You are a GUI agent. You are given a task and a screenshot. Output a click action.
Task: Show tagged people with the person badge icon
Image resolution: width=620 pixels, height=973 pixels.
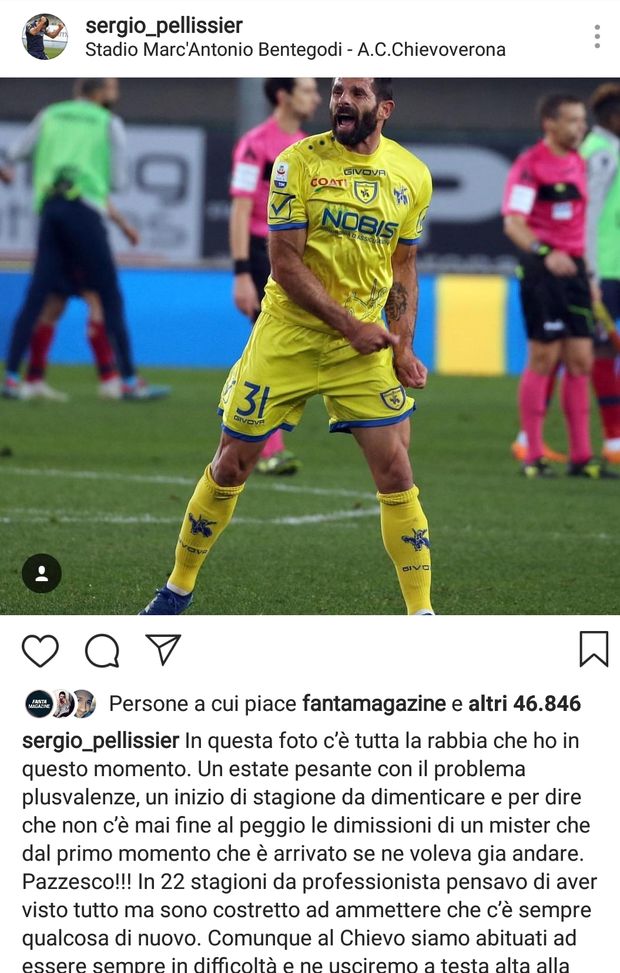pos(42,573)
